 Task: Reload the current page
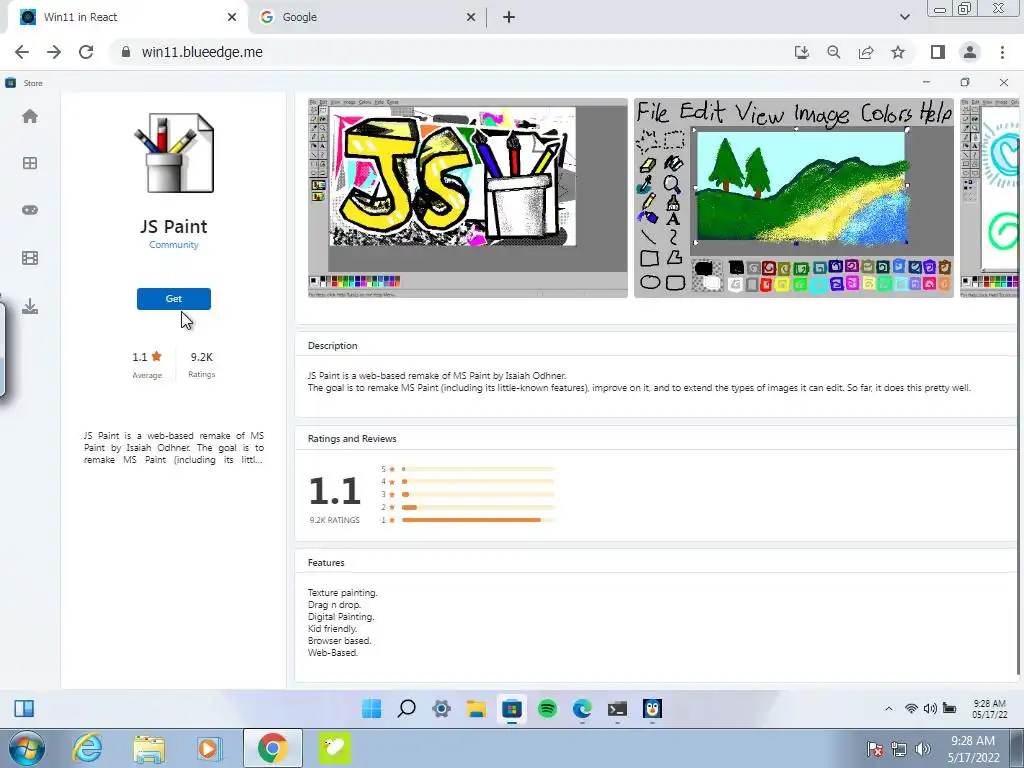pos(86,52)
